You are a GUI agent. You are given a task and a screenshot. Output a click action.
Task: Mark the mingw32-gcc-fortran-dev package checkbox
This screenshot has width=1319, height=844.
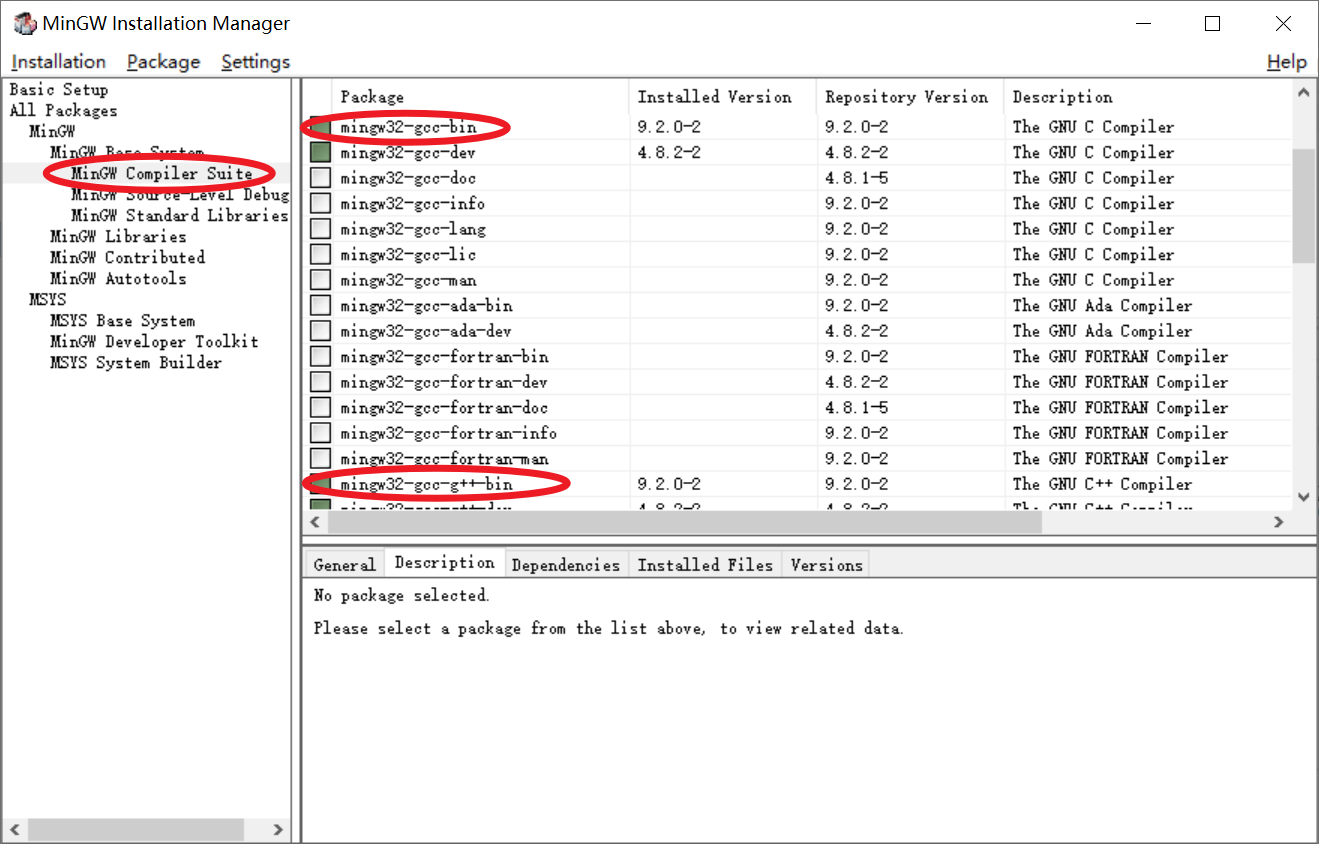click(x=320, y=382)
